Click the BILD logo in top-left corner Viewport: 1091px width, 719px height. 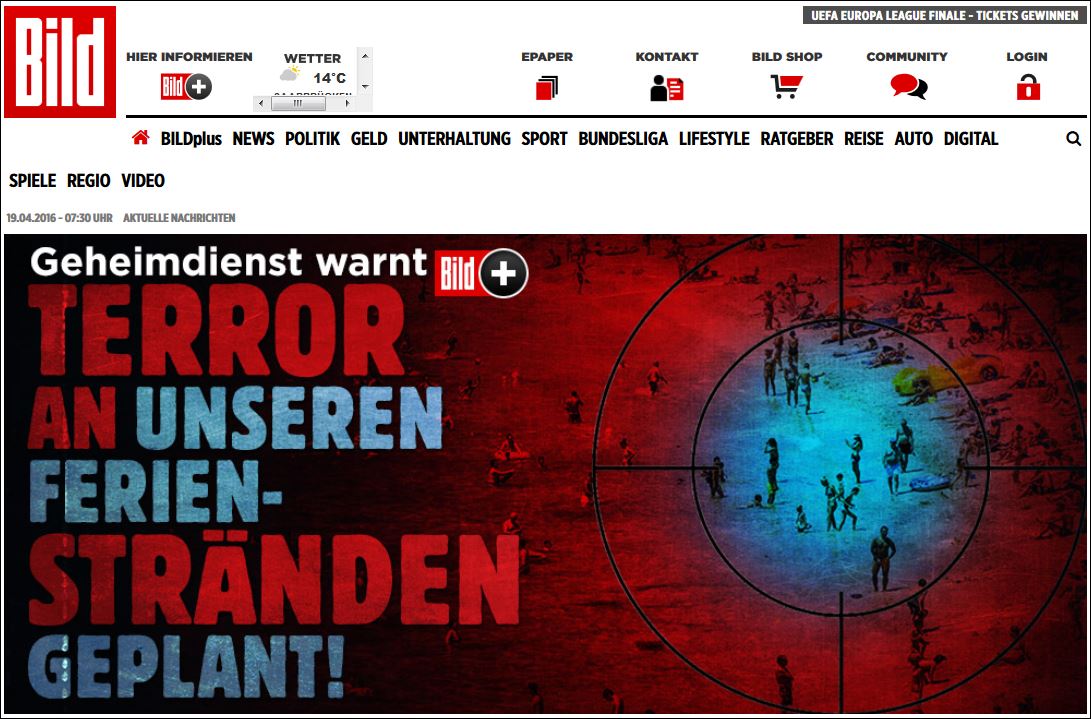click(60, 62)
